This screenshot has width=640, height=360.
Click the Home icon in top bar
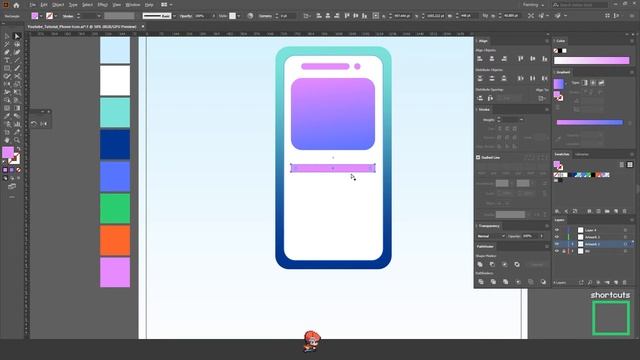click(x=16, y=5)
